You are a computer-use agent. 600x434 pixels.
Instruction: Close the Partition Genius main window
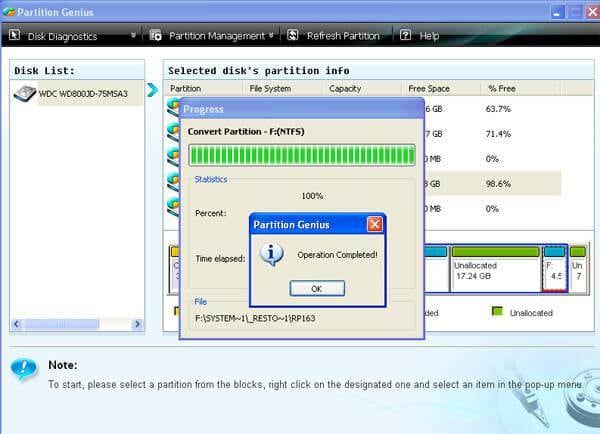(x=592, y=12)
